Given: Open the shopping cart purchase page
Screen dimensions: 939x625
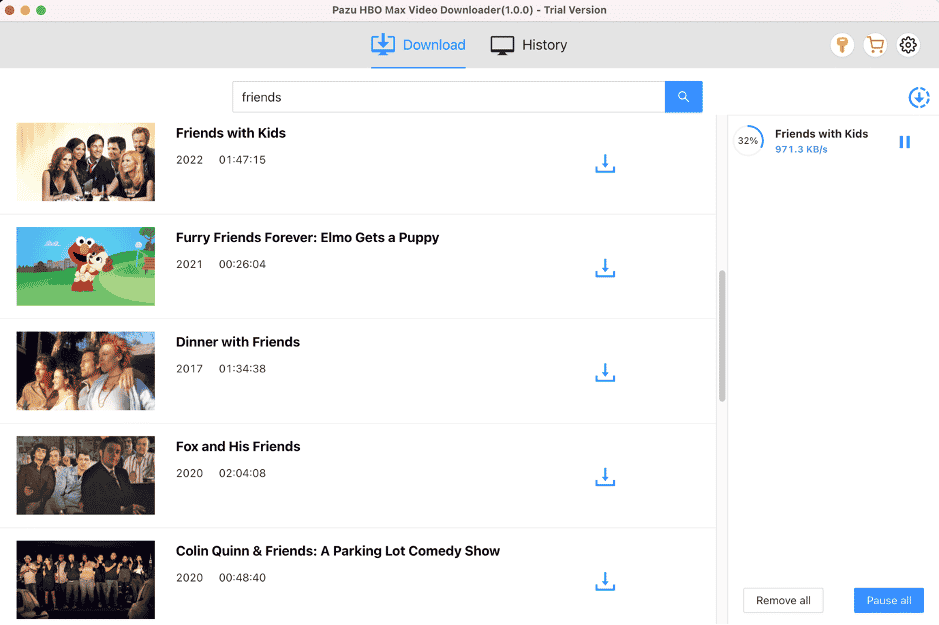Looking at the screenshot, I should tap(875, 45).
